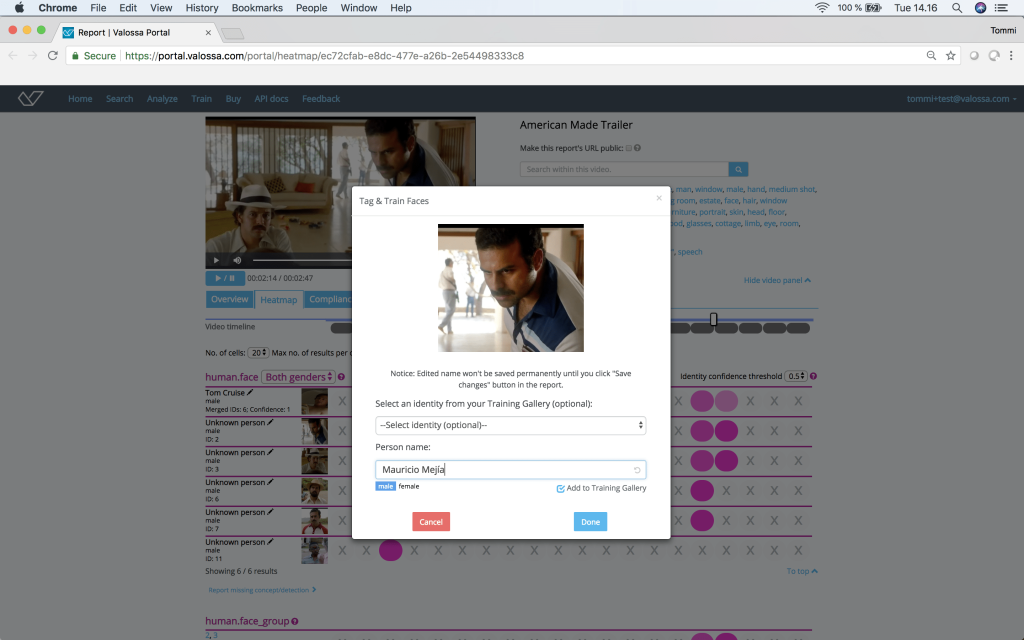Open the Feedback page

[321, 99]
